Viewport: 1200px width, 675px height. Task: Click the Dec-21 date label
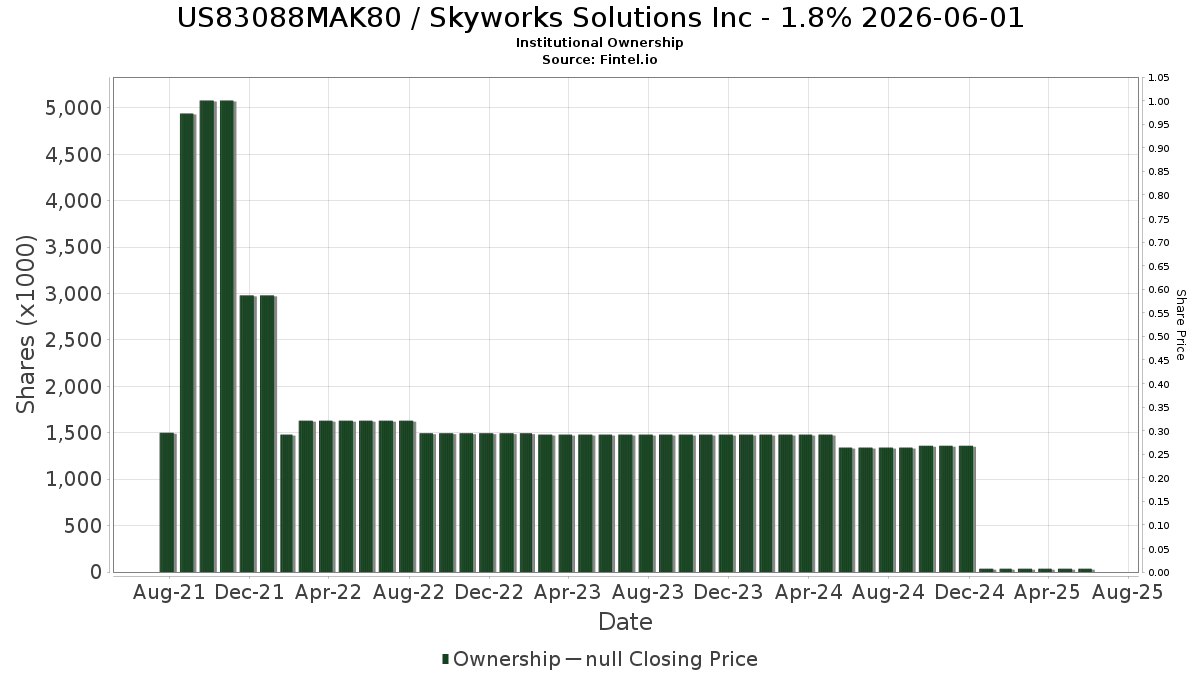pos(249,592)
